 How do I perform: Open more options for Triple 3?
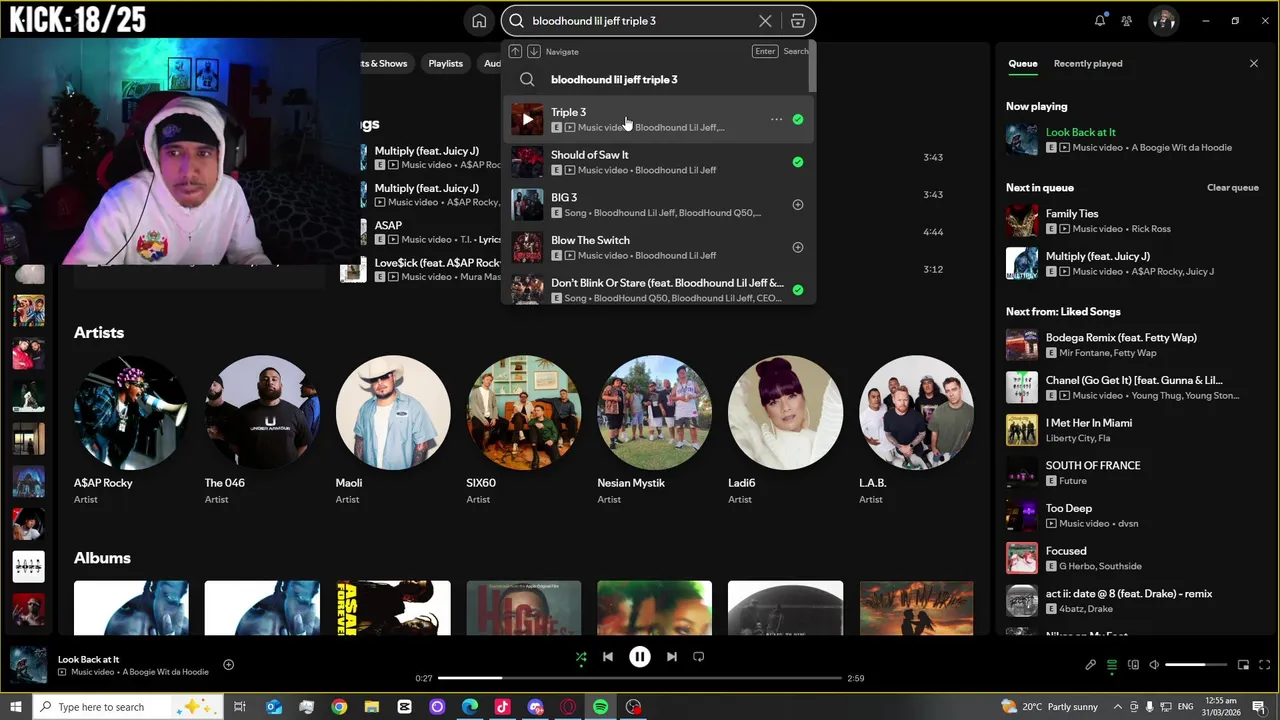pos(776,119)
